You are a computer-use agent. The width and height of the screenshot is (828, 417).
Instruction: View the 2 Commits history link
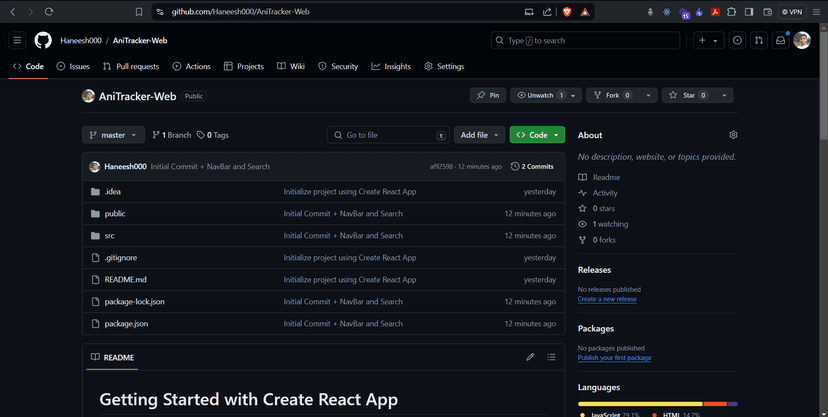tap(532, 167)
